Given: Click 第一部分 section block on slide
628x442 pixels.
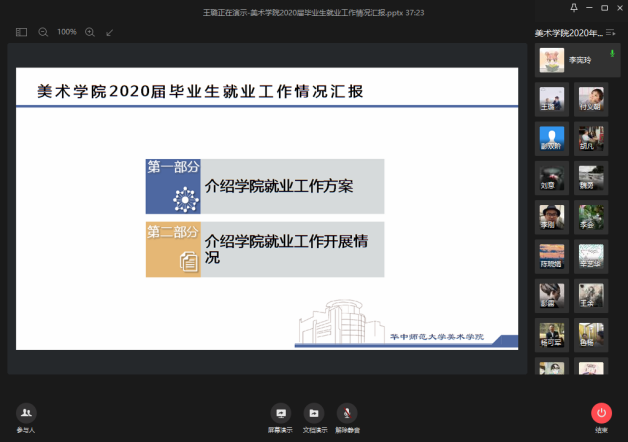Looking at the screenshot, I should pyautogui.click(x=173, y=187).
